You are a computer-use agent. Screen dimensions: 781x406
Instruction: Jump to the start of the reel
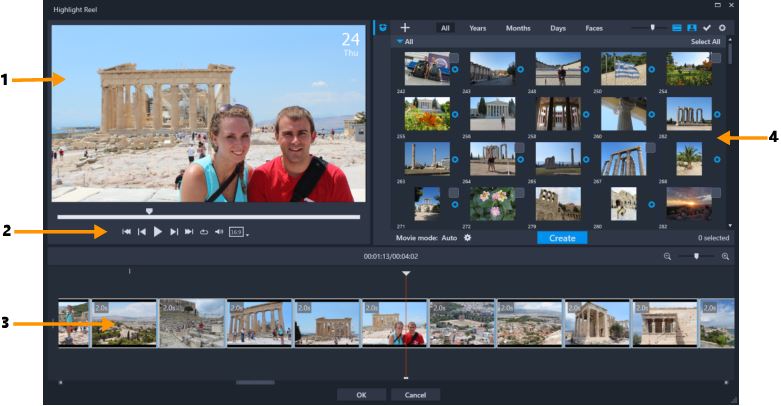click(x=127, y=232)
